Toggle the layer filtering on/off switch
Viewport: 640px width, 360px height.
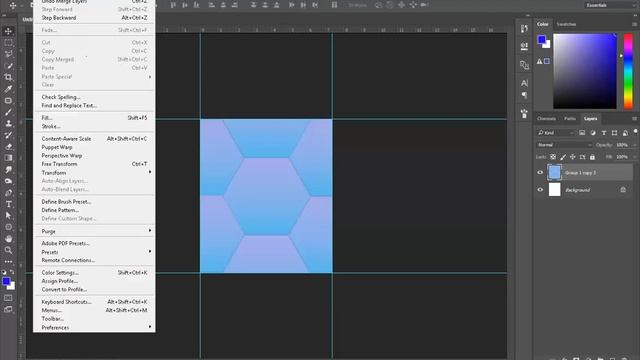[x=635, y=131]
